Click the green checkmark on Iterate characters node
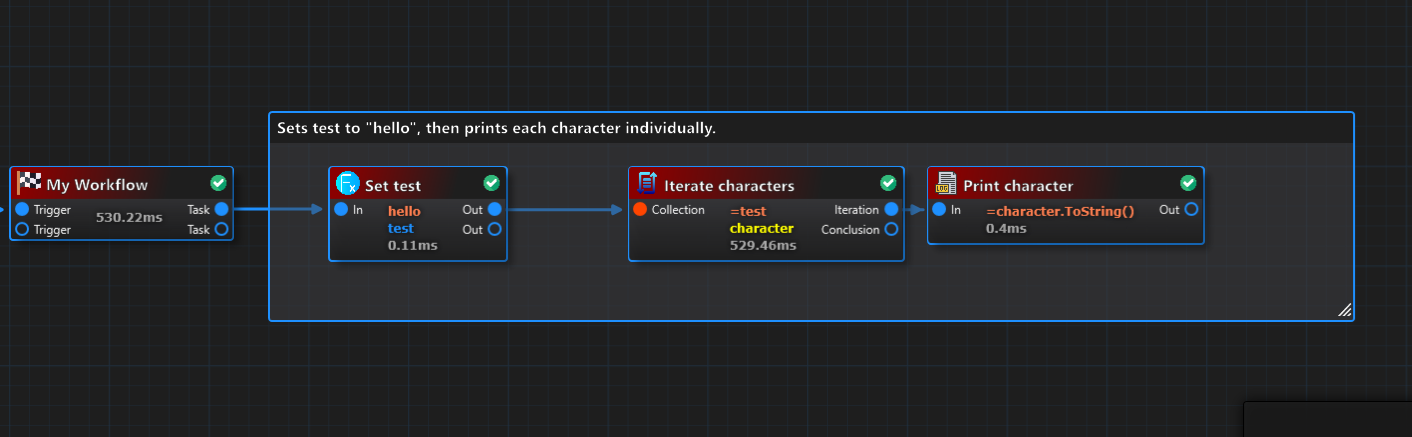 [x=888, y=183]
